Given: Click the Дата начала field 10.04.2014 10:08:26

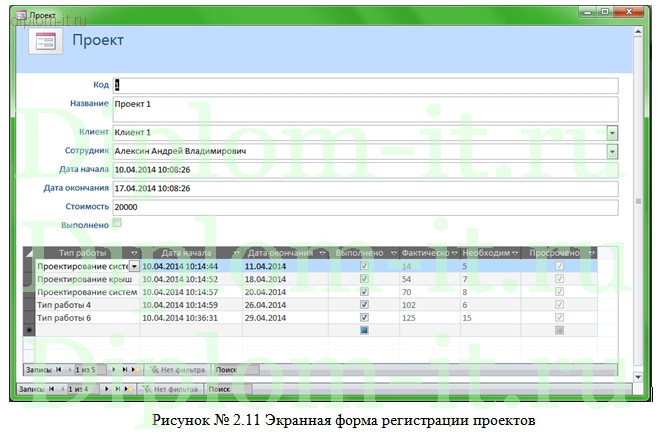Looking at the screenshot, I should pyautogui.click(x=366, y=170).
